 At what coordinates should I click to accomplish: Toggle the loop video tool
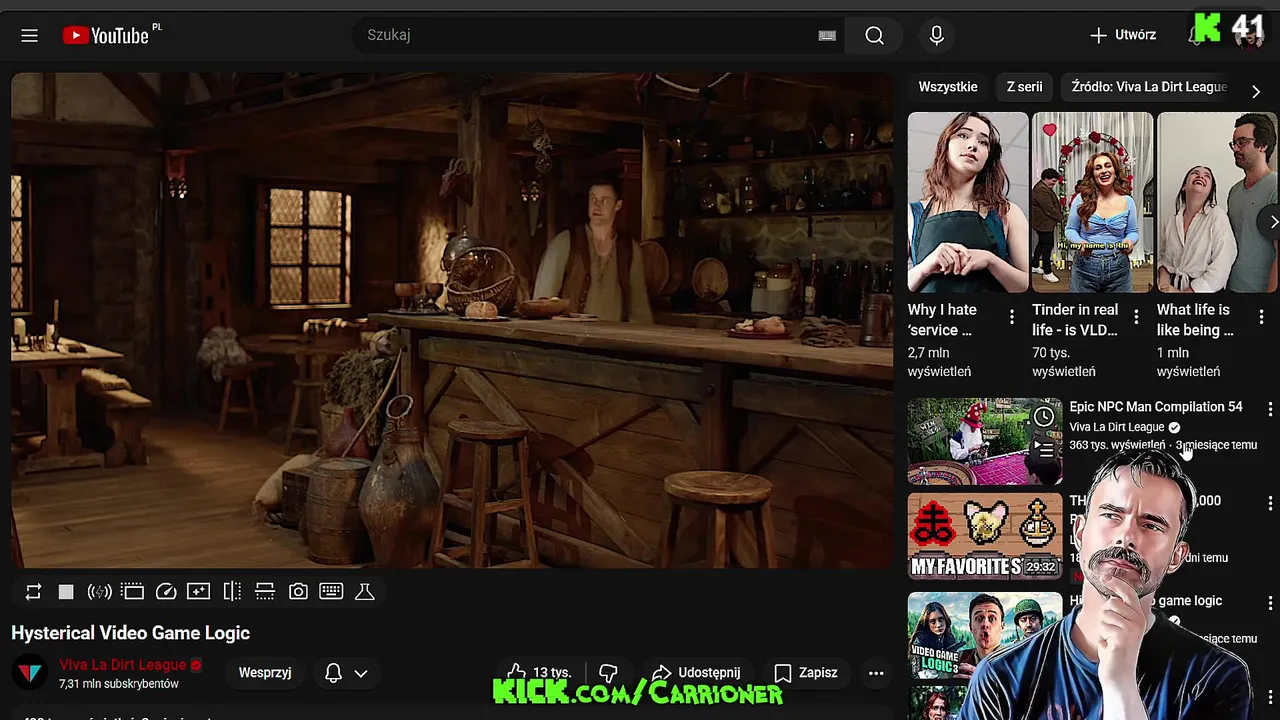33,592
